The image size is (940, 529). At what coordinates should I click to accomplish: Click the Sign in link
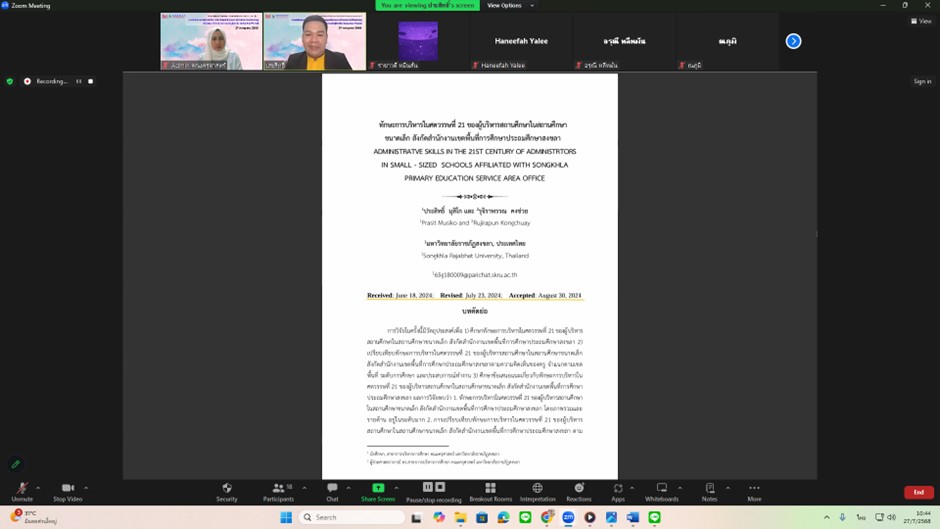coord(922,82)
